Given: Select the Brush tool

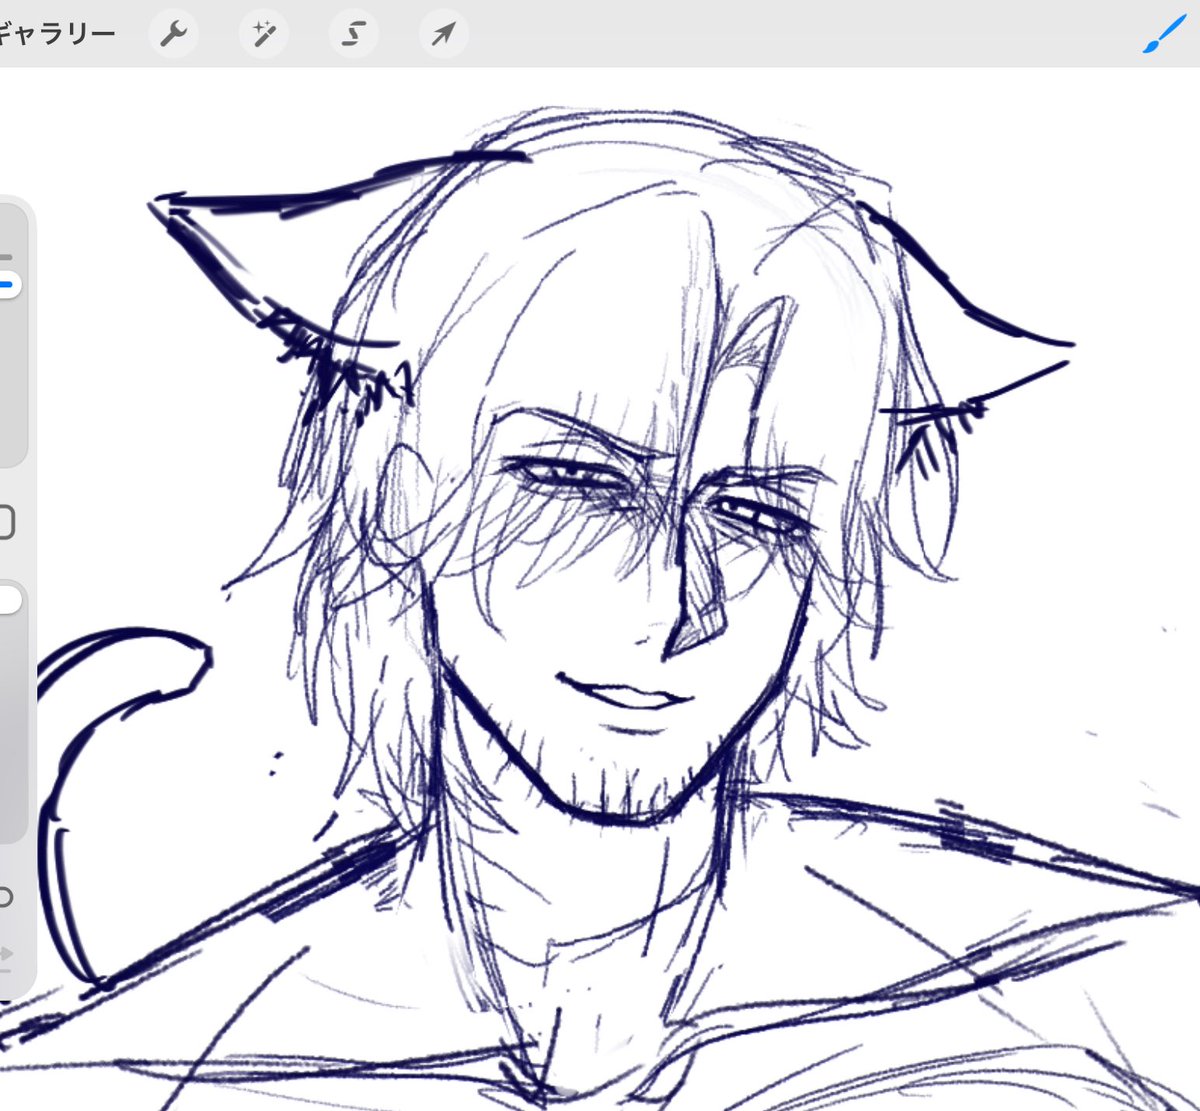Looking at the screenshot, I should (1164, 35).
